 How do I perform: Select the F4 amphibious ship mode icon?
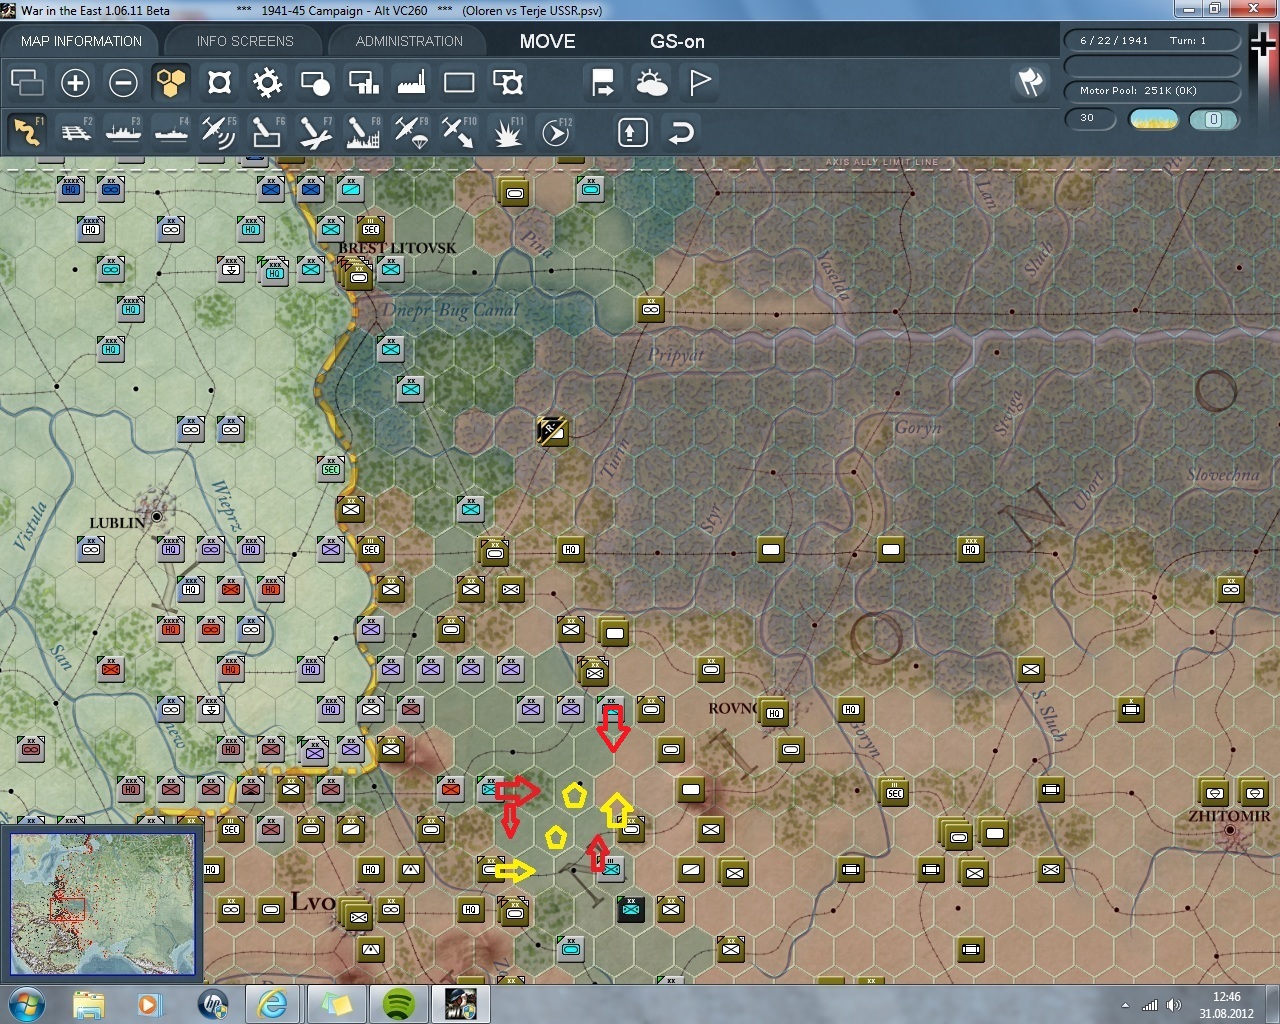[171, 132]
